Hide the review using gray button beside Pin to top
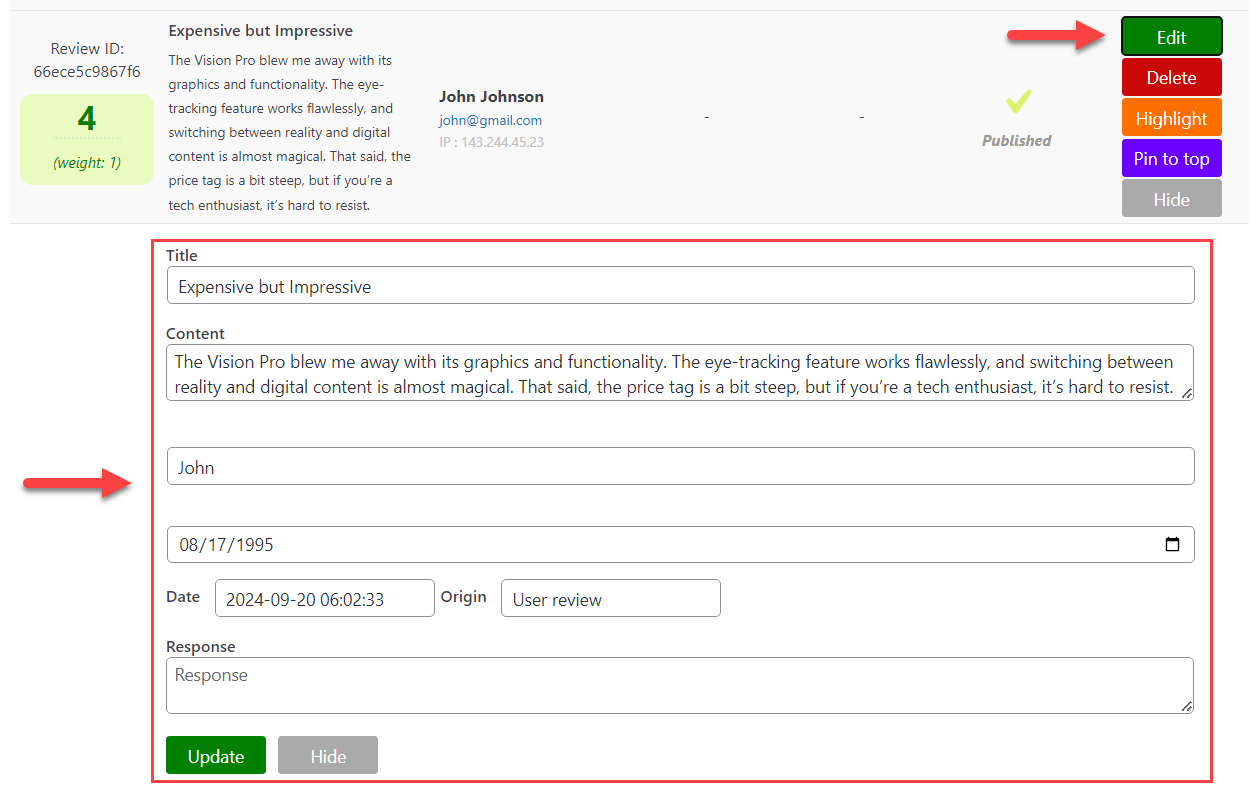Image resolution: width=1260 pixels, height=790 pixels. click(x=1172, y=199)
